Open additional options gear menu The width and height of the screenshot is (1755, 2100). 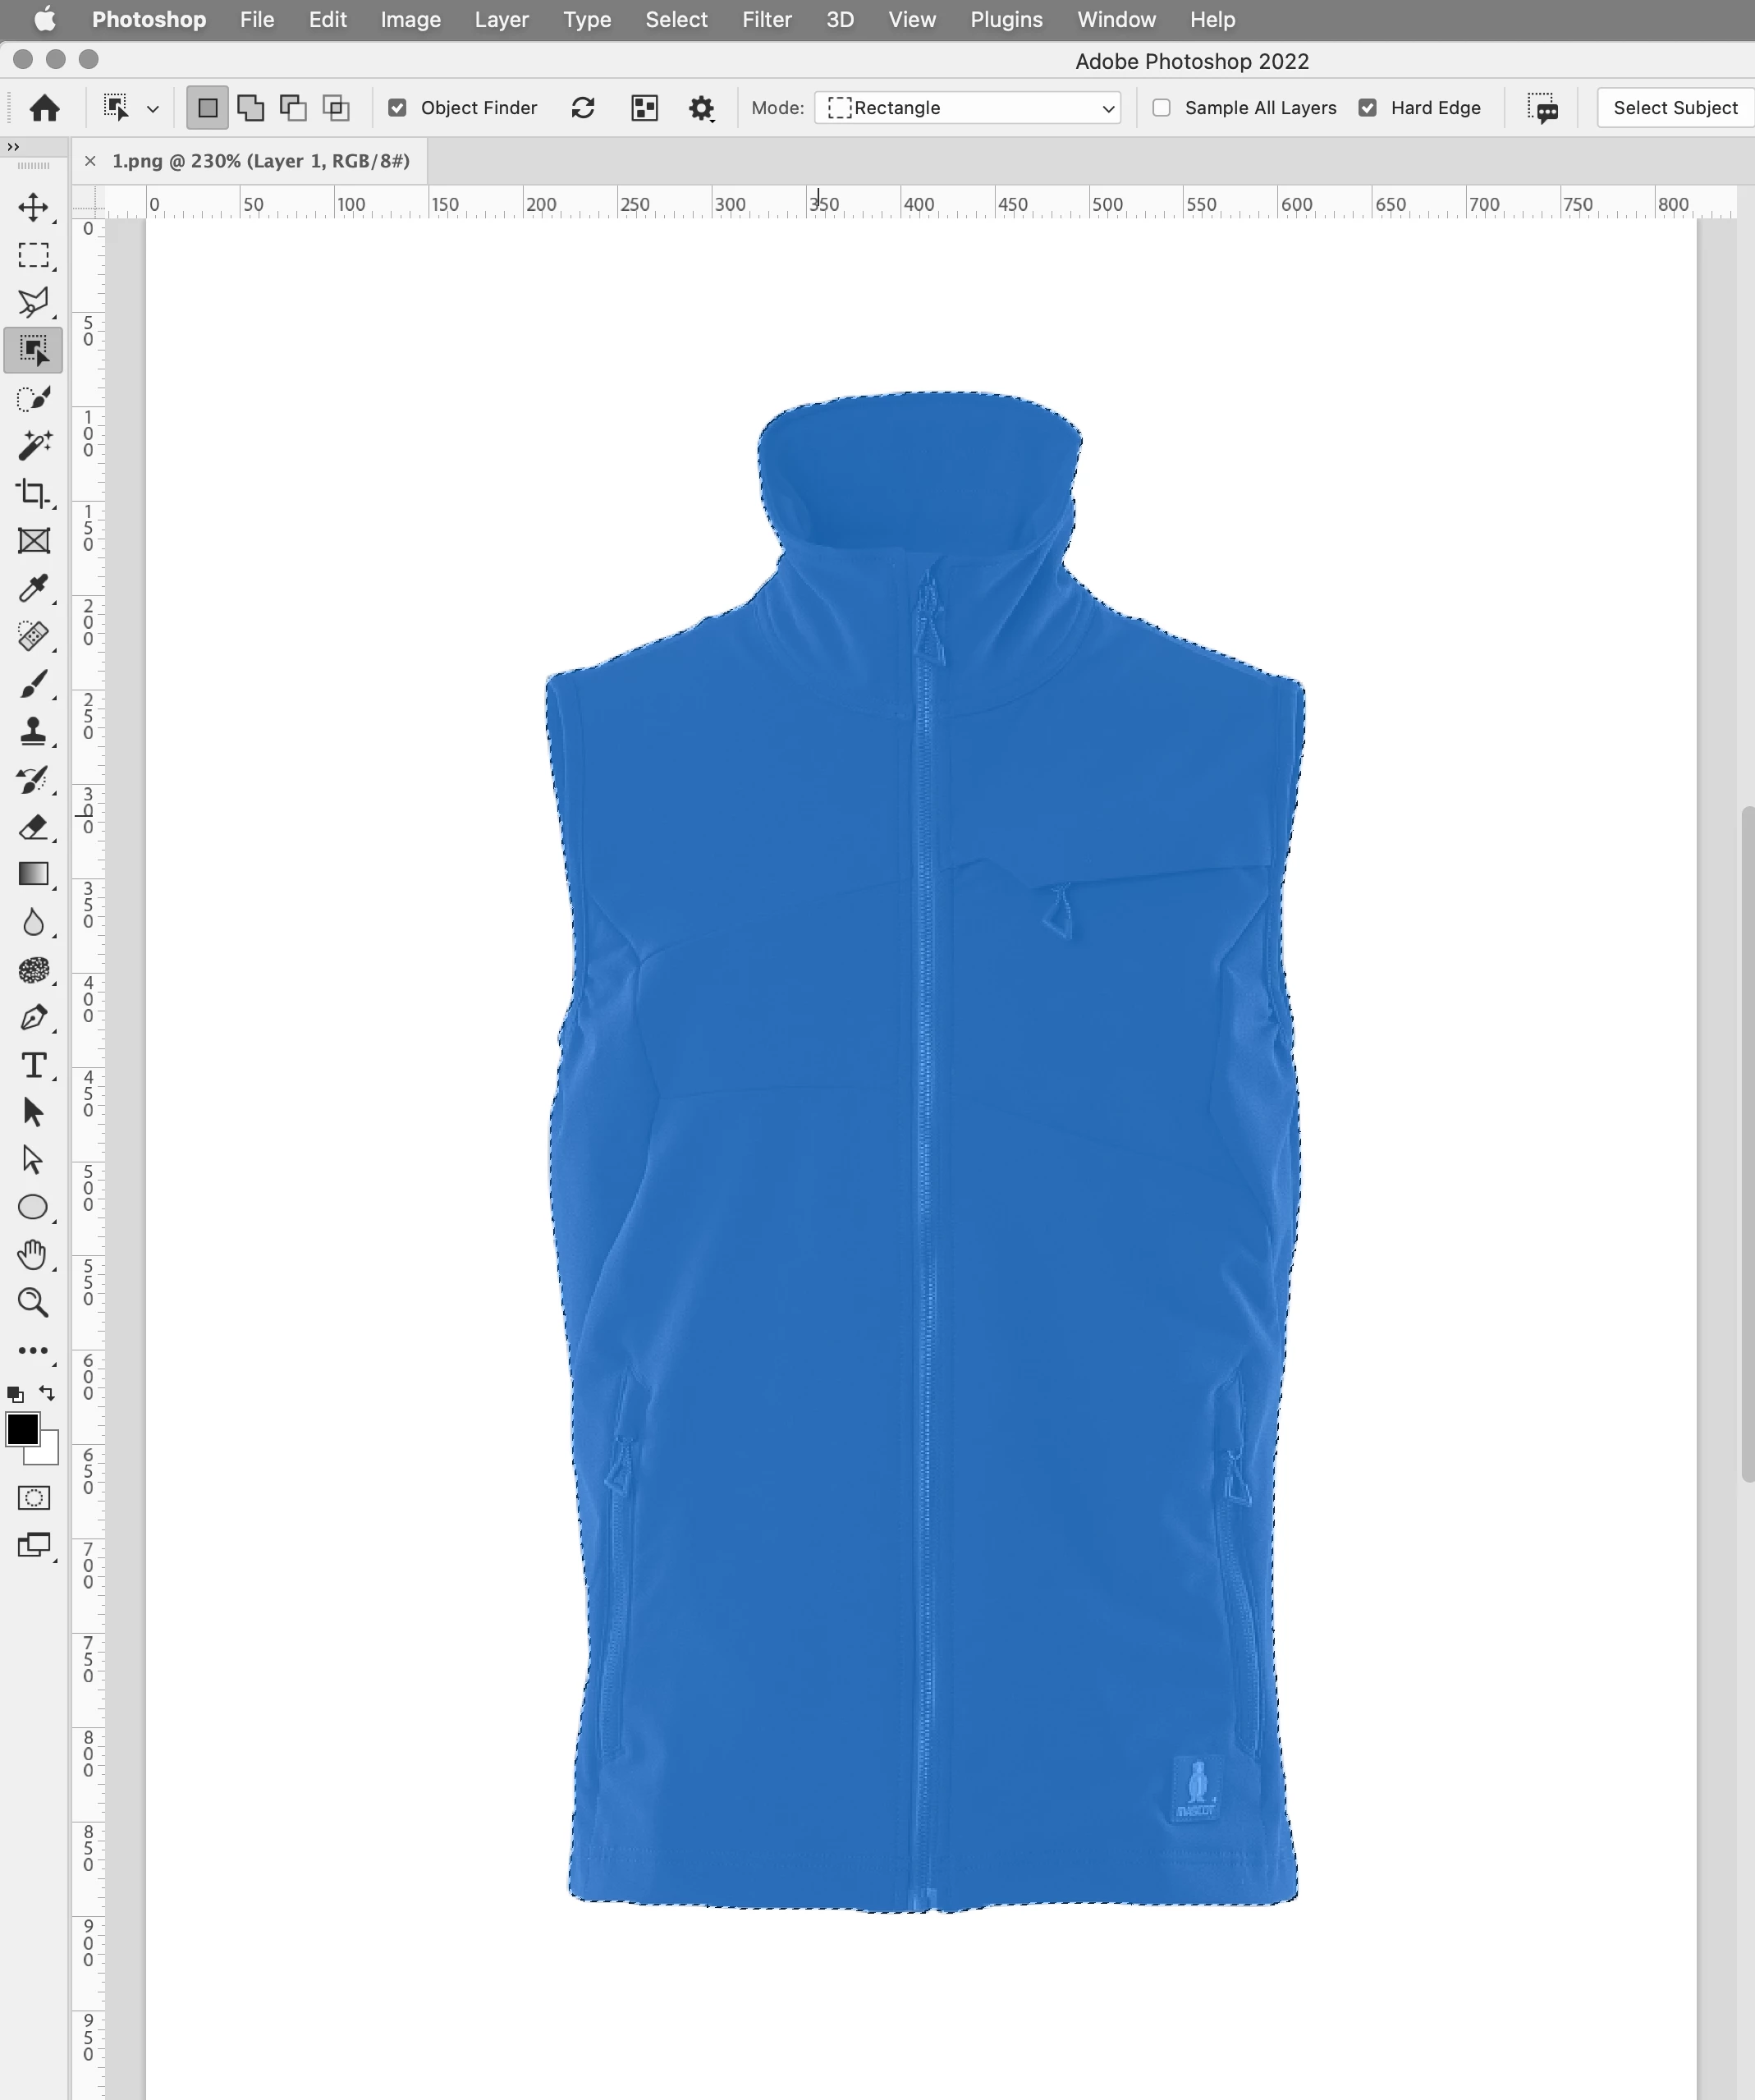tap(702, 108)
